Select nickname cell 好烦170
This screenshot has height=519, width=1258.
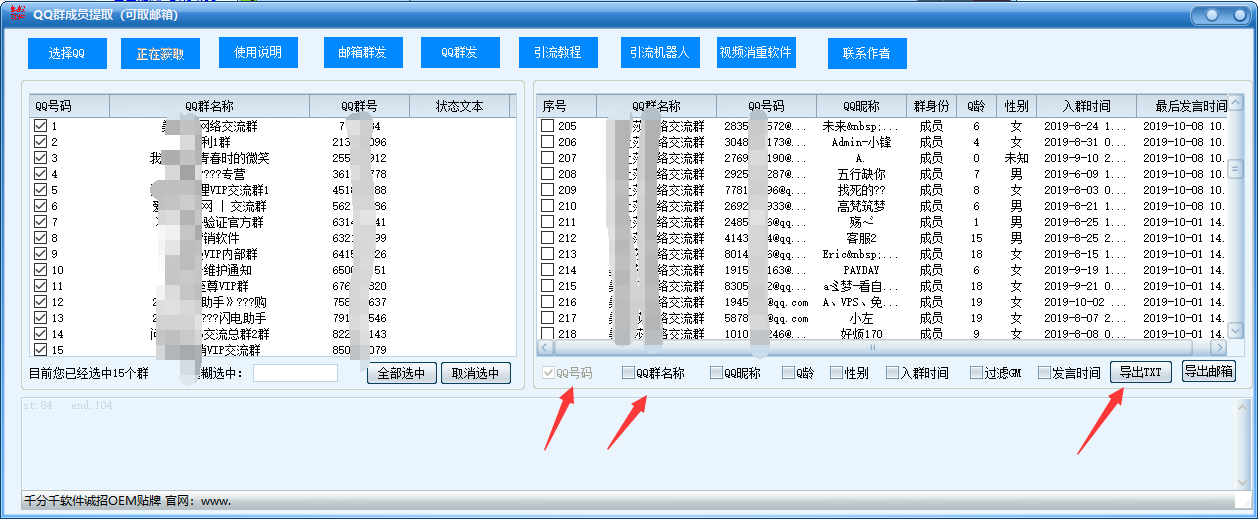[x=861, y=334]
